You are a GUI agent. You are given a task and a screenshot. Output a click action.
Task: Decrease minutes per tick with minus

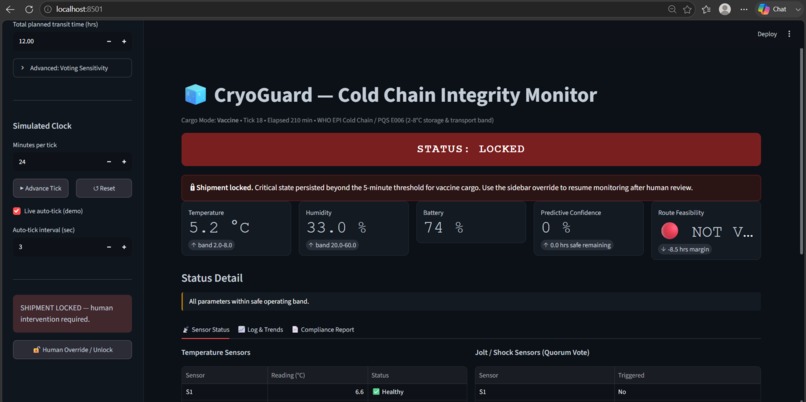point(109,161)
